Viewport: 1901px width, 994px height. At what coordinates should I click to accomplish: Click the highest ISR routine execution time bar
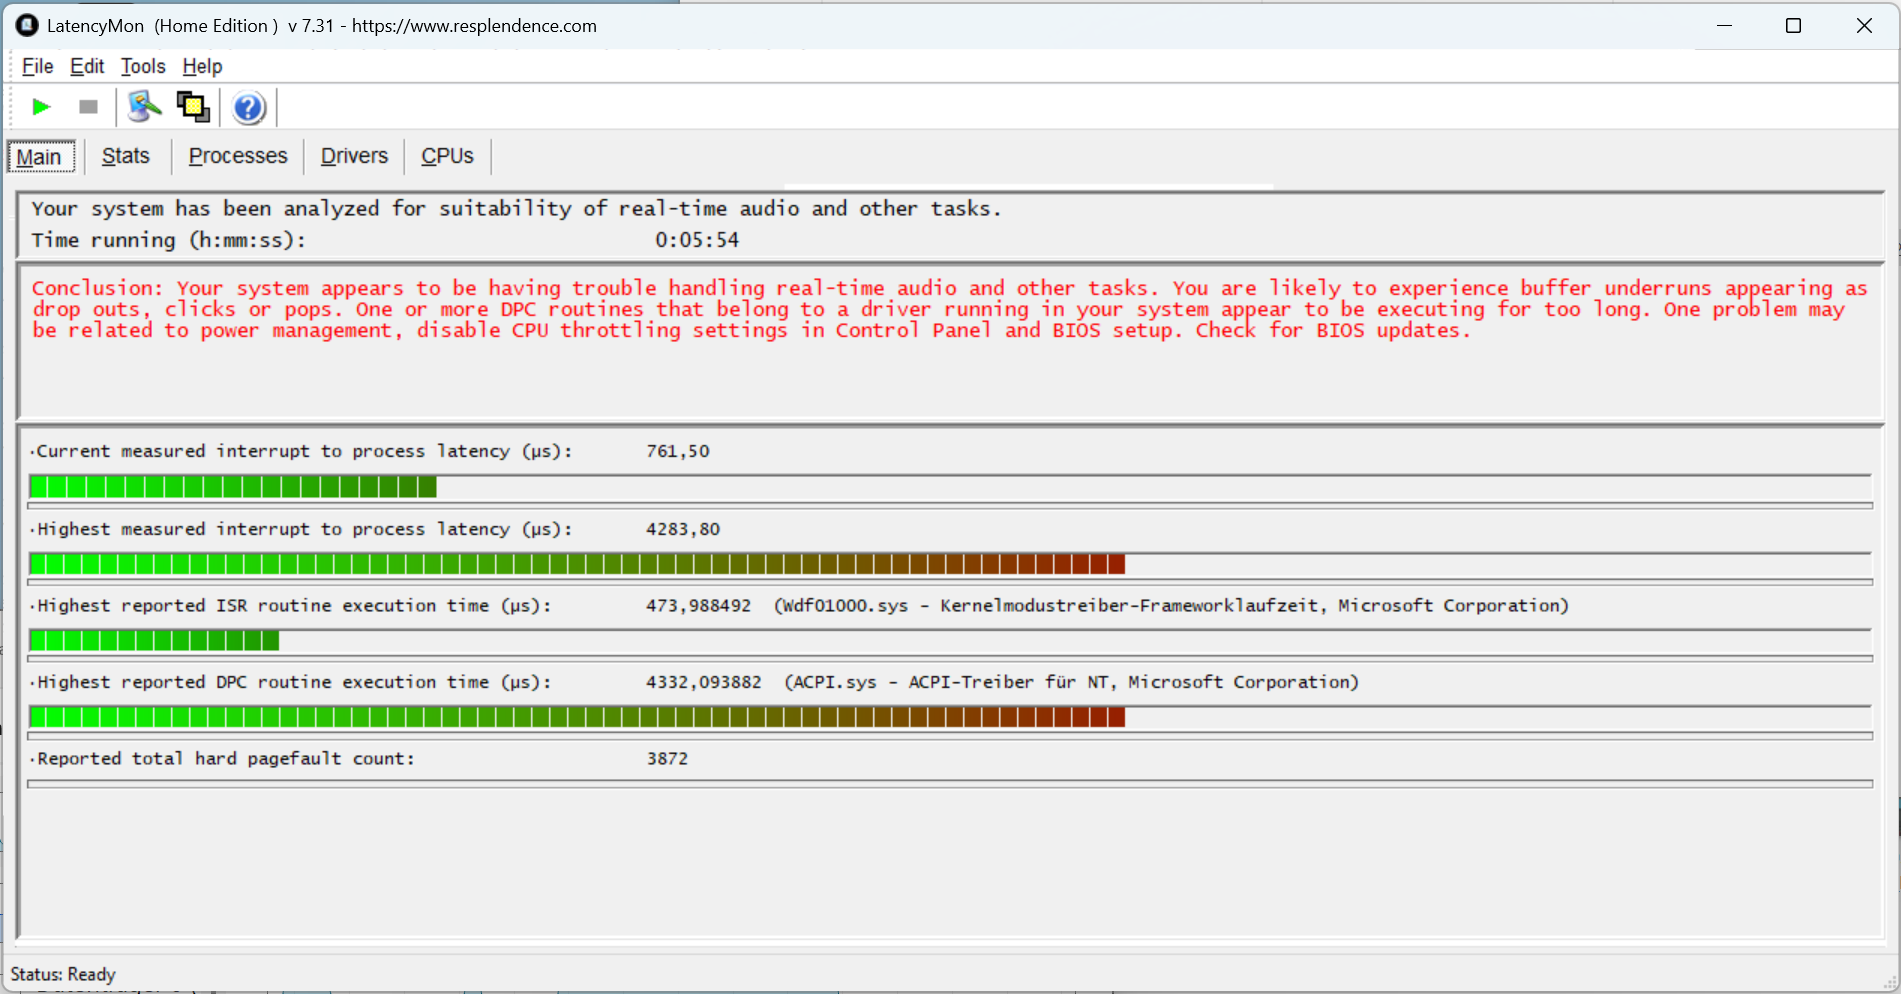tap(950, 640)
